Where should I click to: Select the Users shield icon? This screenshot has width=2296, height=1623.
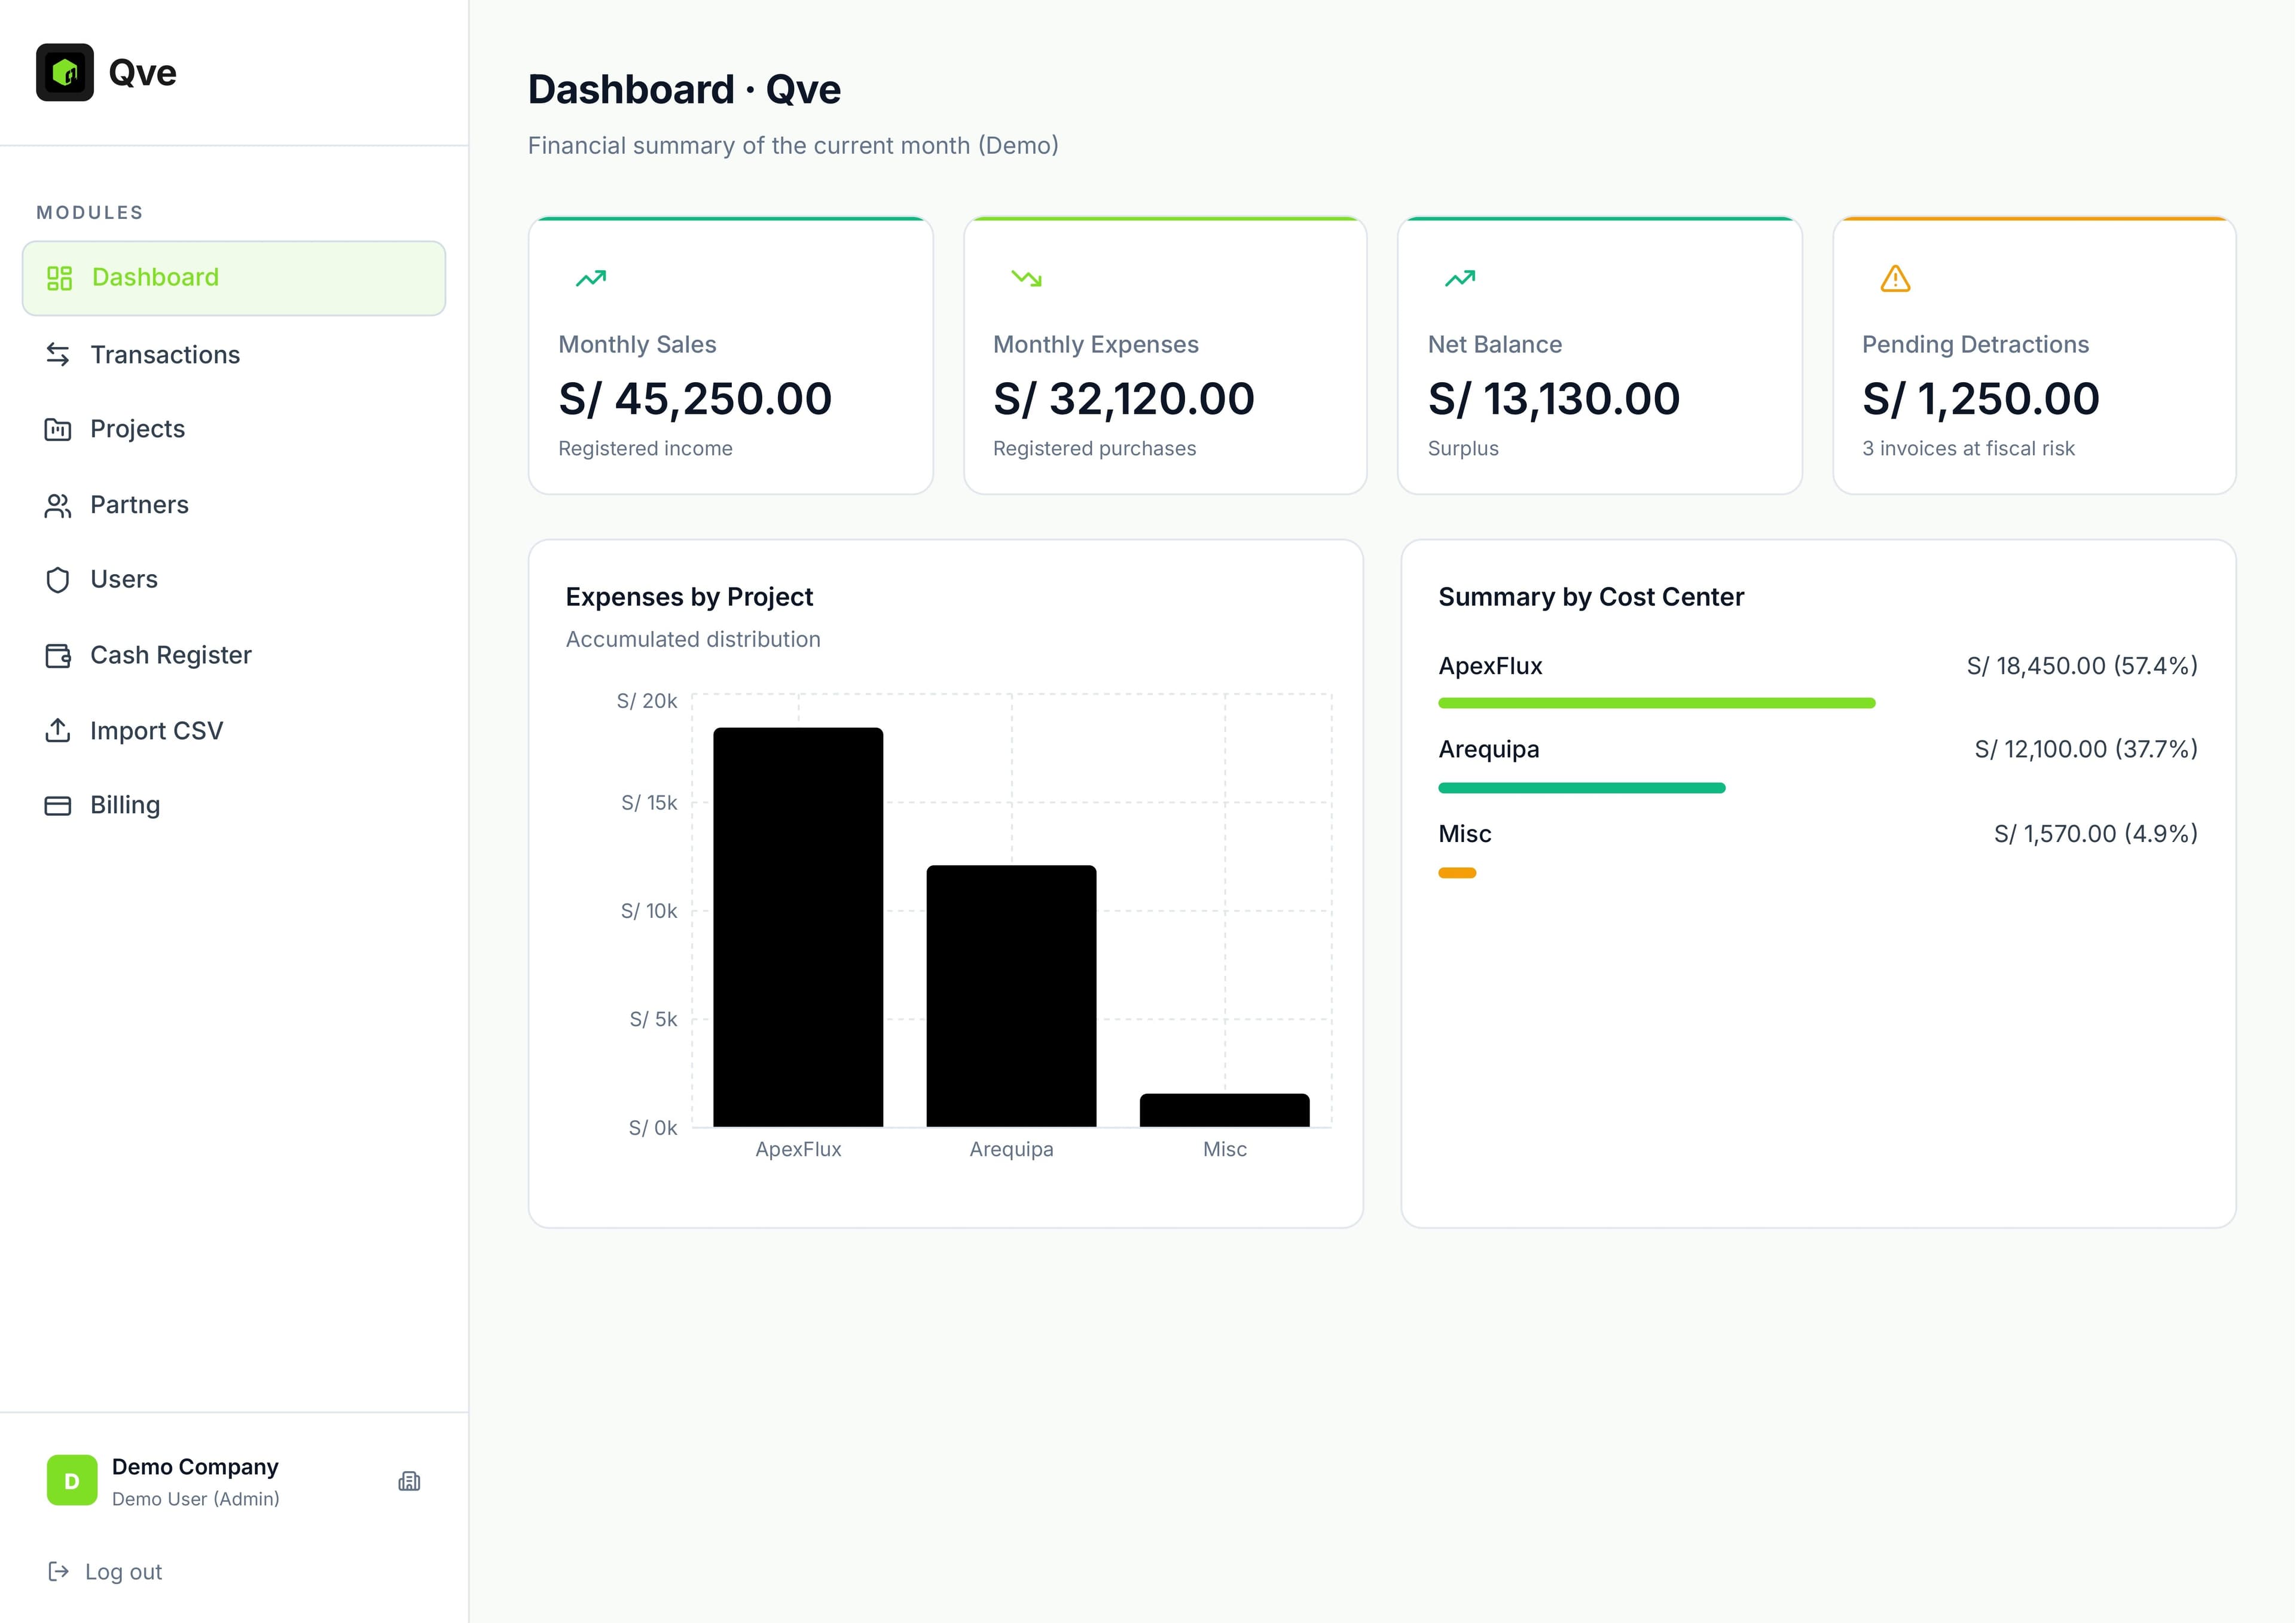coord(59,579)
